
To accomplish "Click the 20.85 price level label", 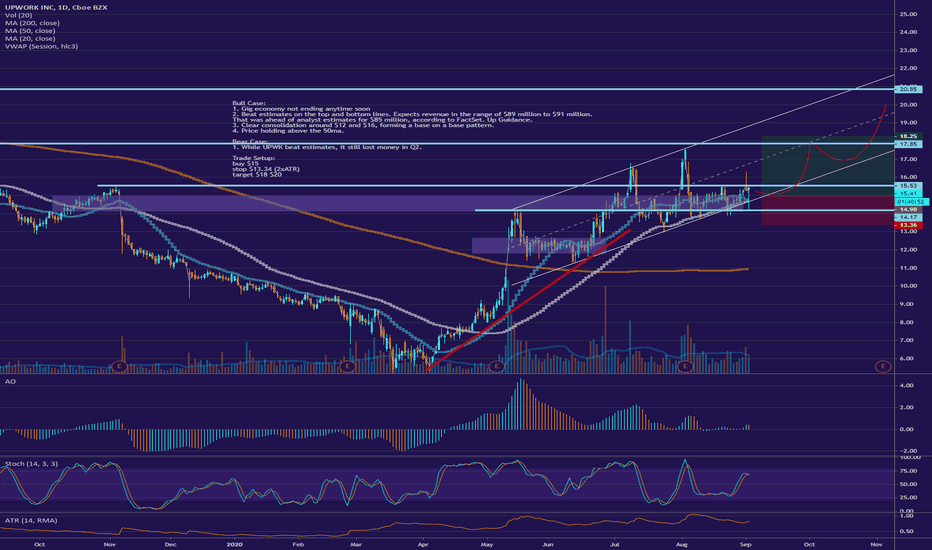I will (908, 89).
